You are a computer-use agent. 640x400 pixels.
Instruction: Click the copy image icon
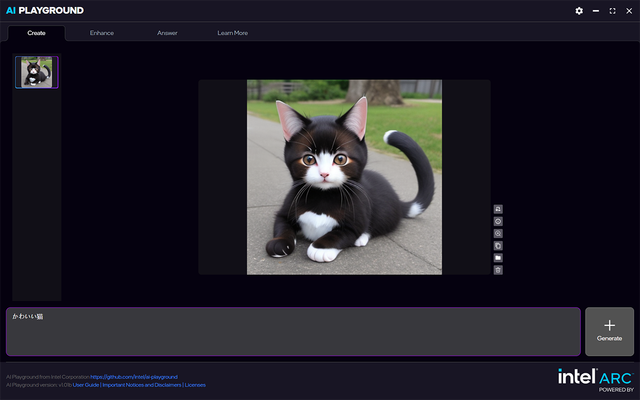(498, 245)
